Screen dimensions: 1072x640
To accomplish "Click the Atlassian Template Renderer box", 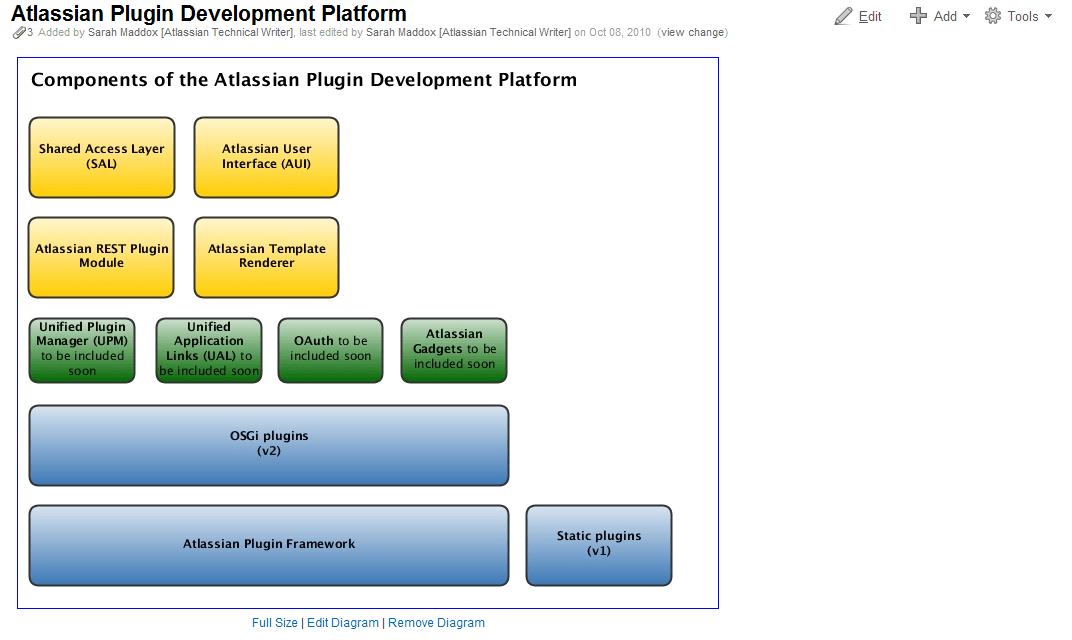I will tap(267, 257).
